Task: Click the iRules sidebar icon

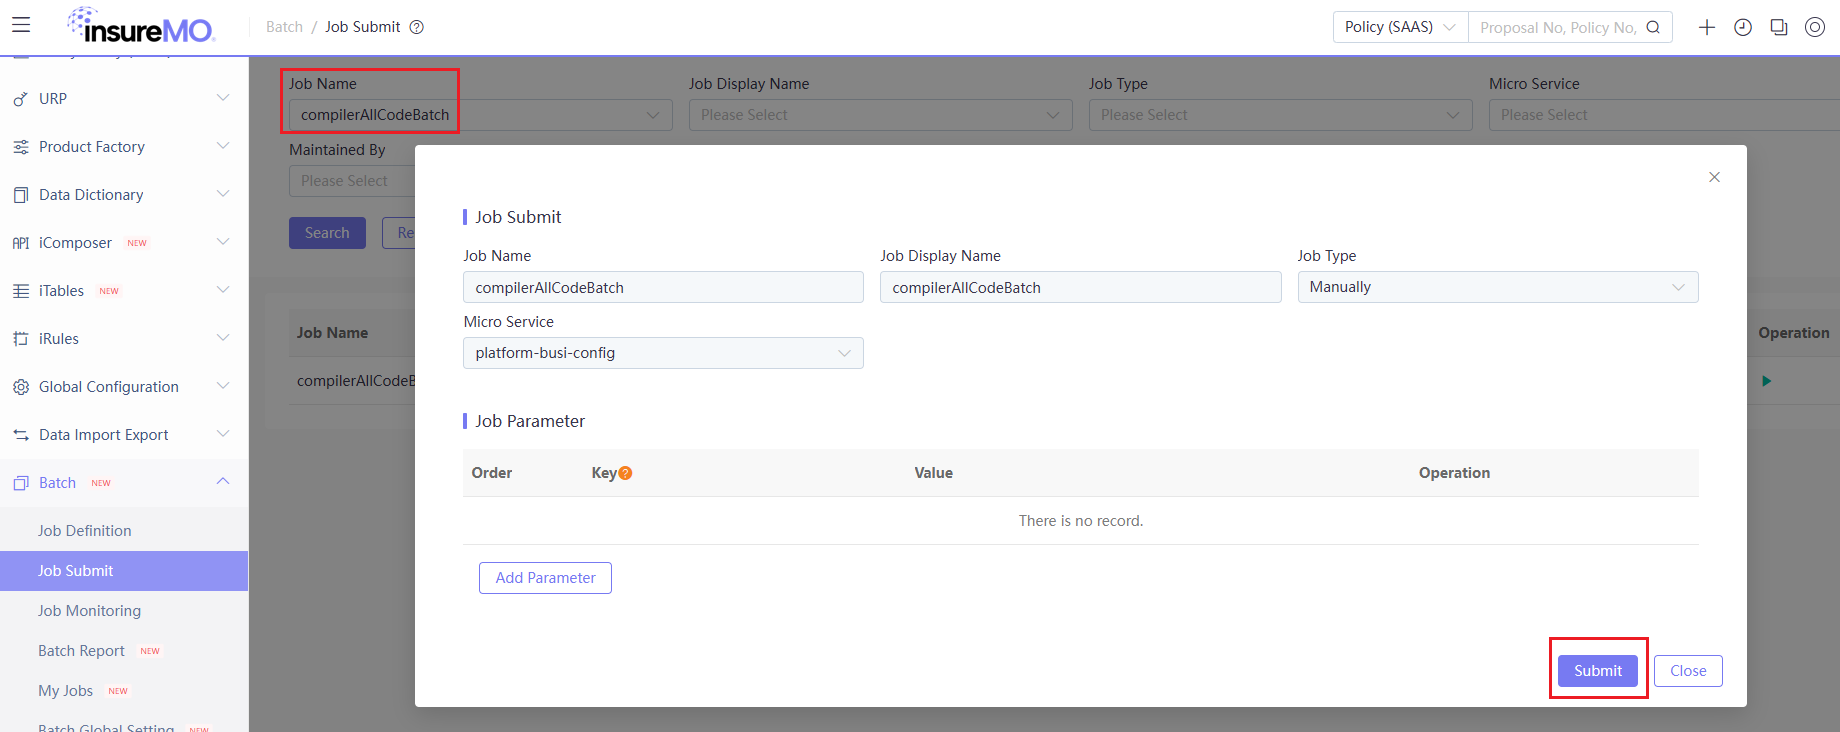Action: (20, 339)
